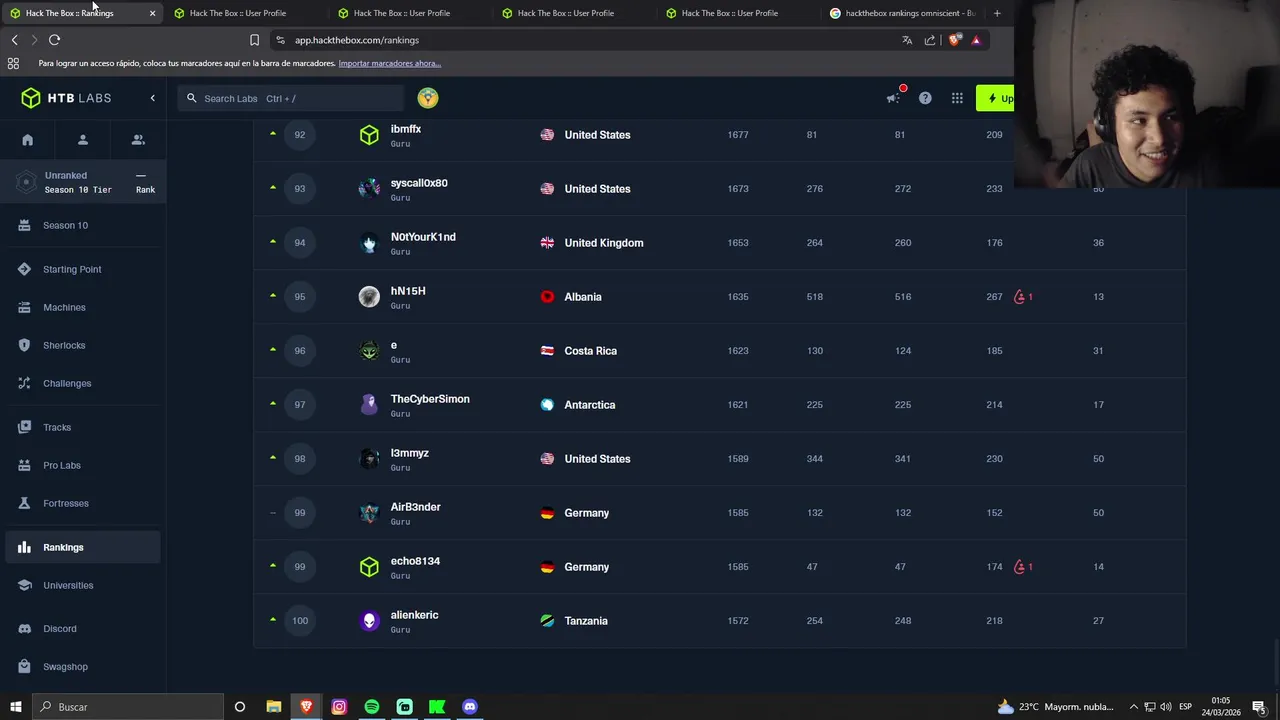The width and height of the screenshot is (1280, 720).
Task: Close the Rankings browser tab
Action: [152, 13]
